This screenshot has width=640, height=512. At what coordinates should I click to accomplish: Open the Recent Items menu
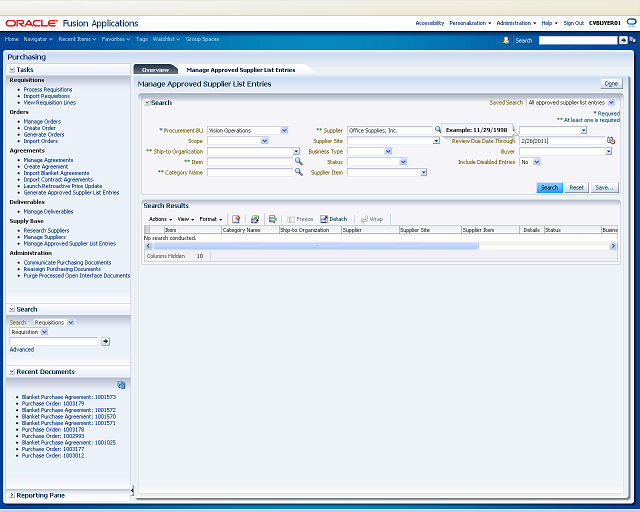point(77,39)
